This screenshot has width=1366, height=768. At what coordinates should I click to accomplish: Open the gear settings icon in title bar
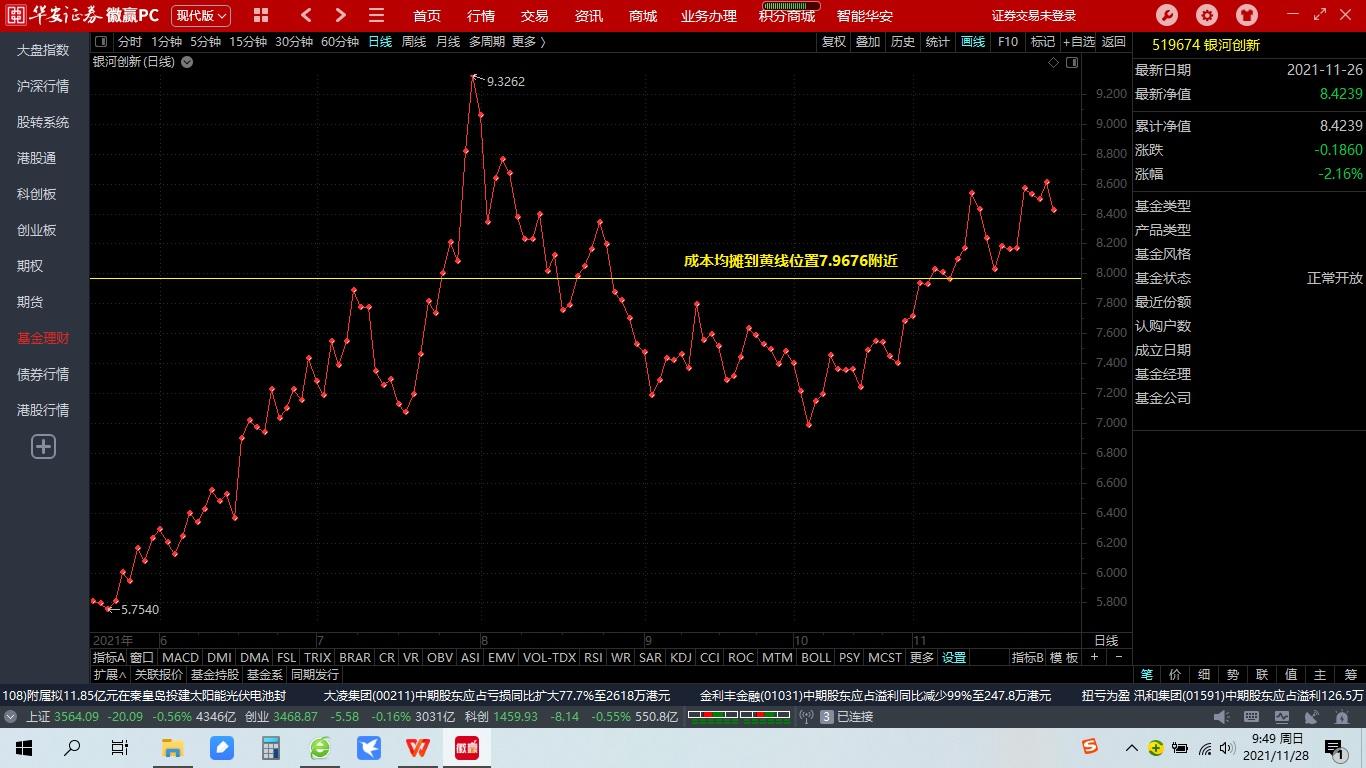pyautogui.click(x=1207, y=15)
